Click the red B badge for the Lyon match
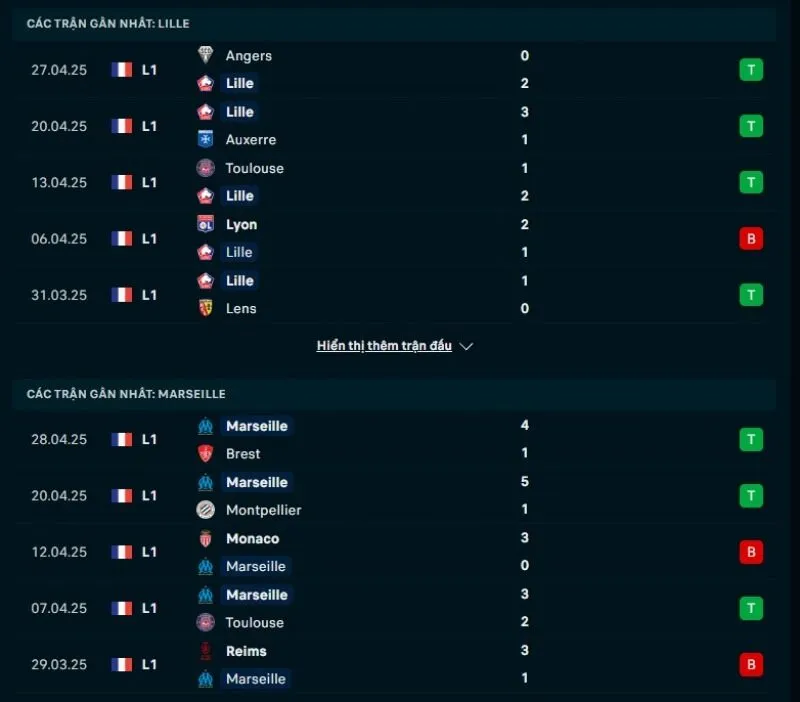Screen dimensions: 800x702 pyautogui.click(x=751, y=238)
